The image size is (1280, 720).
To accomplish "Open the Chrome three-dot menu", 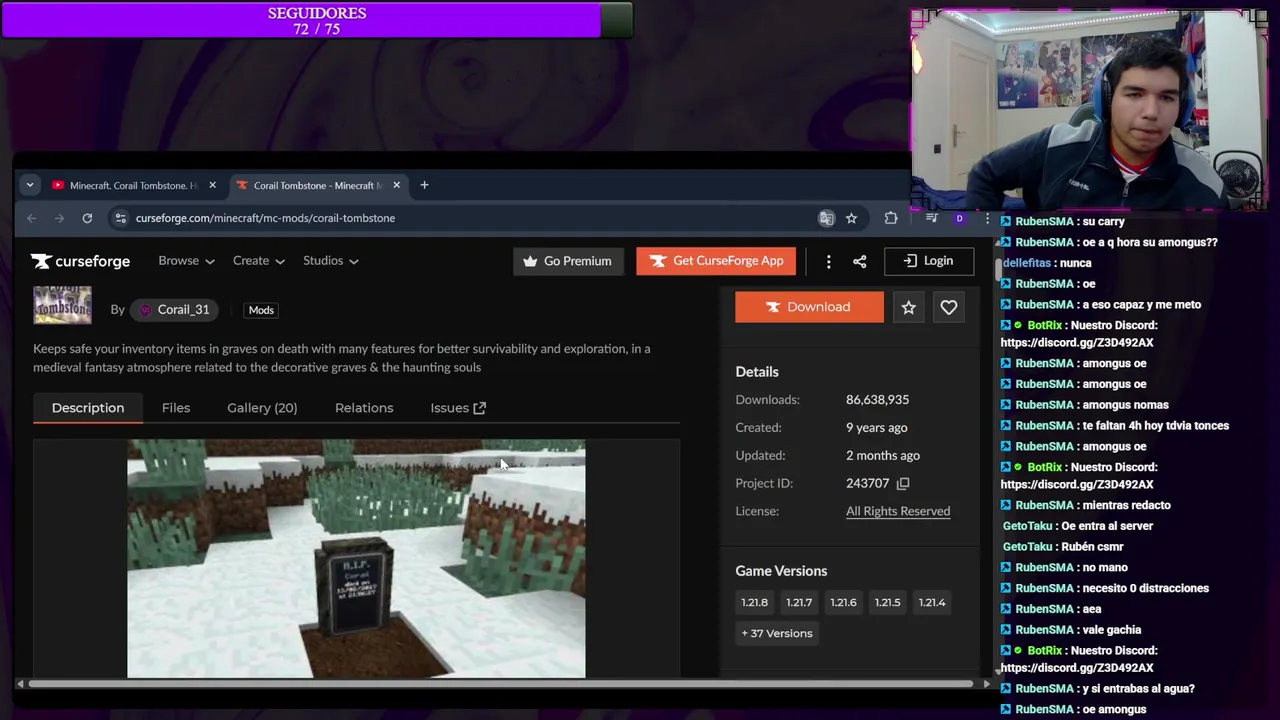I will point(987,218).
